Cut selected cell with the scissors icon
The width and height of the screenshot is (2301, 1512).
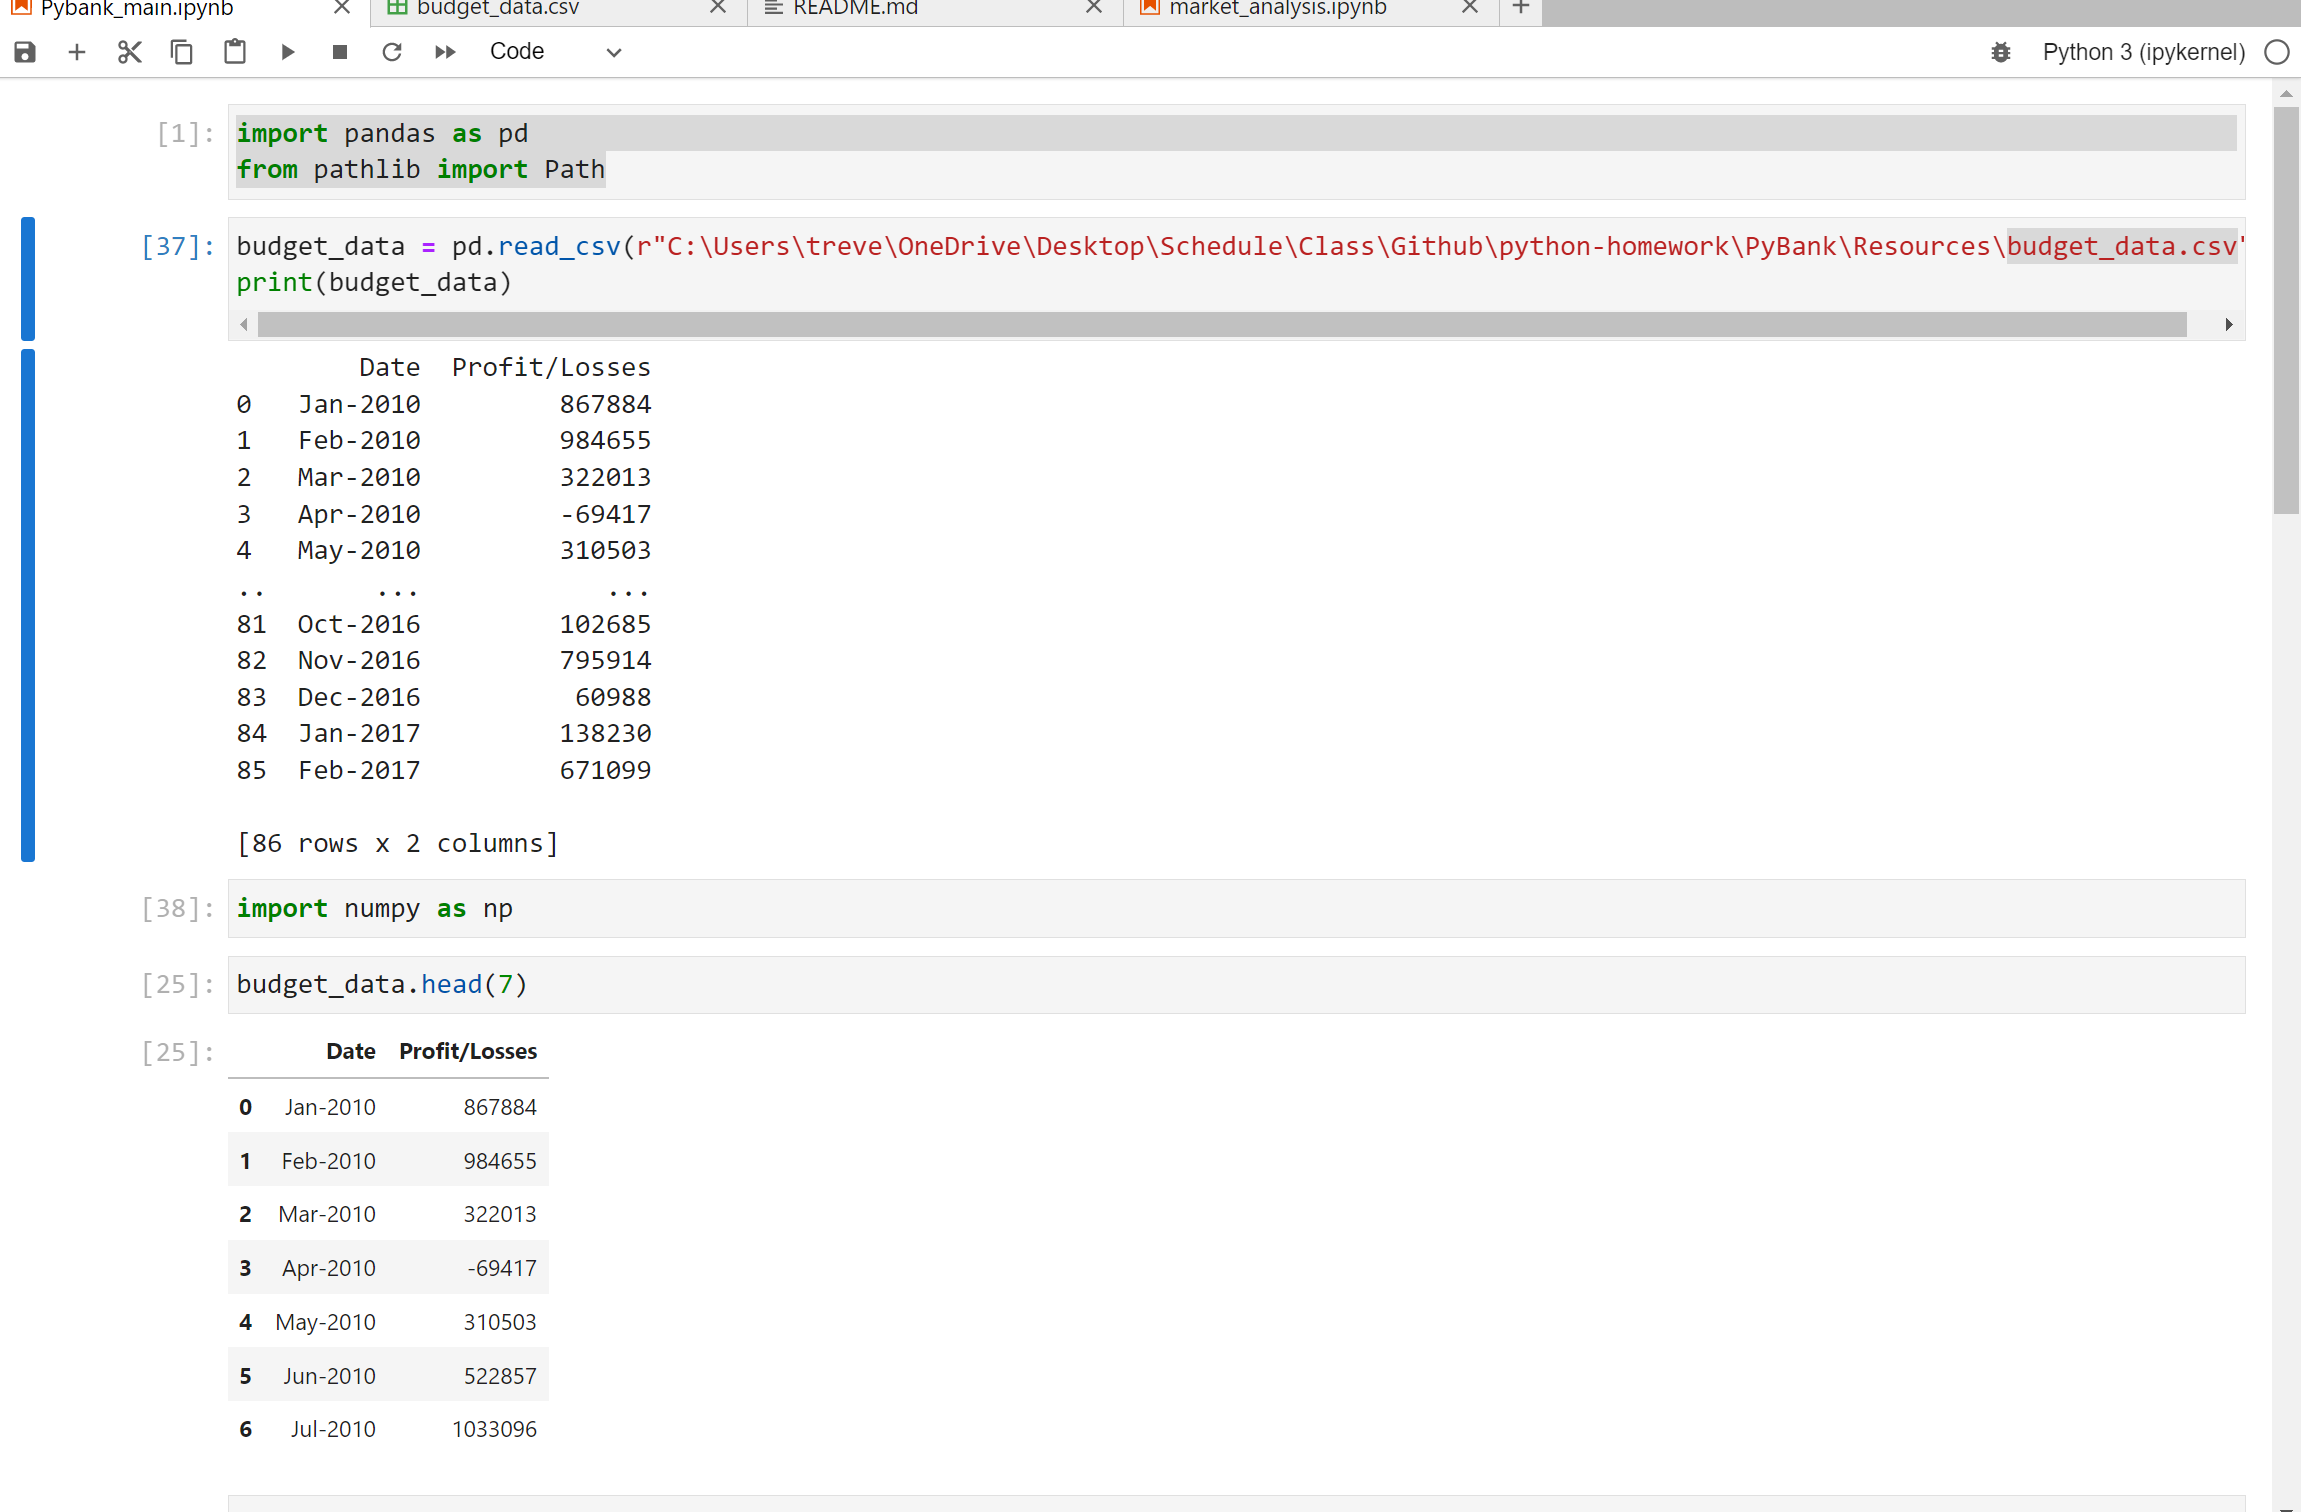129,52
